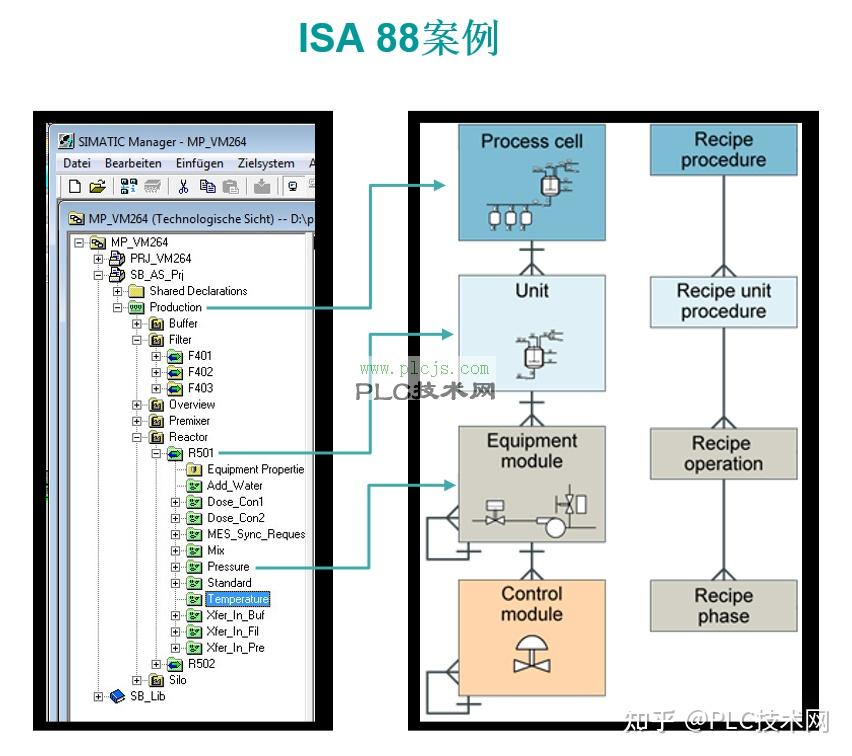Expand the Dose_Con1 node

[x=176, y=502]
